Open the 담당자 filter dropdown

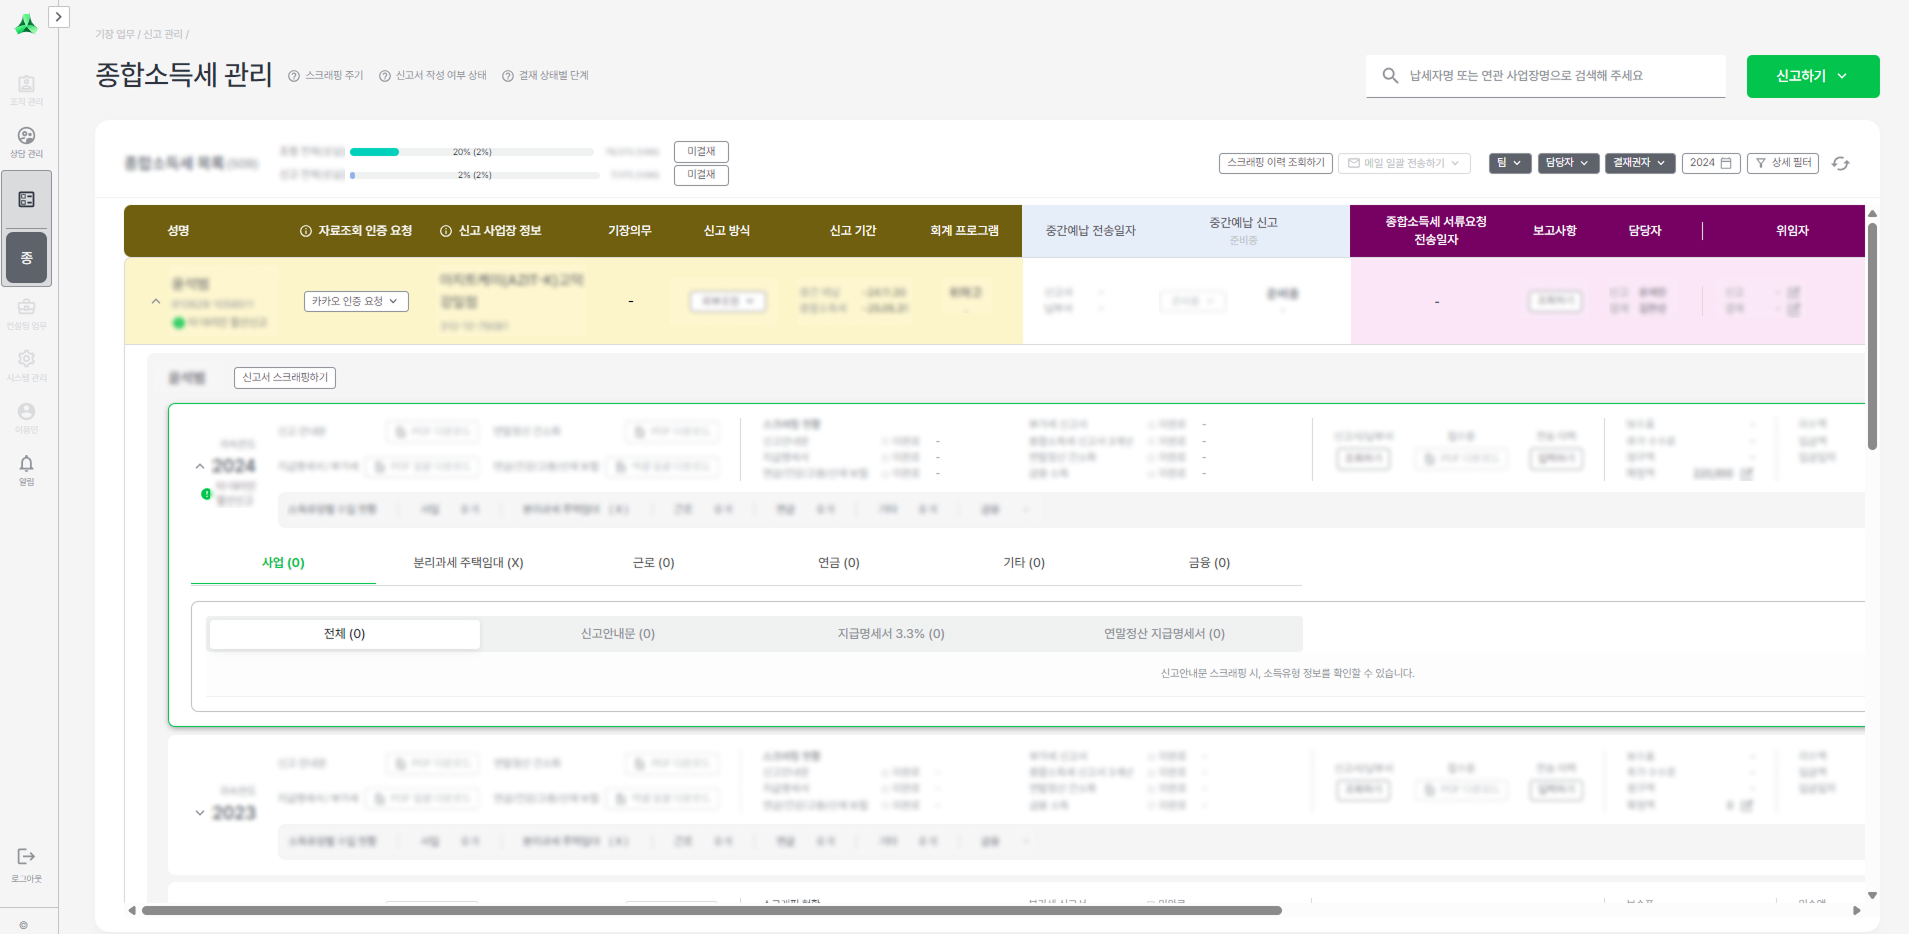point(1567,163)
